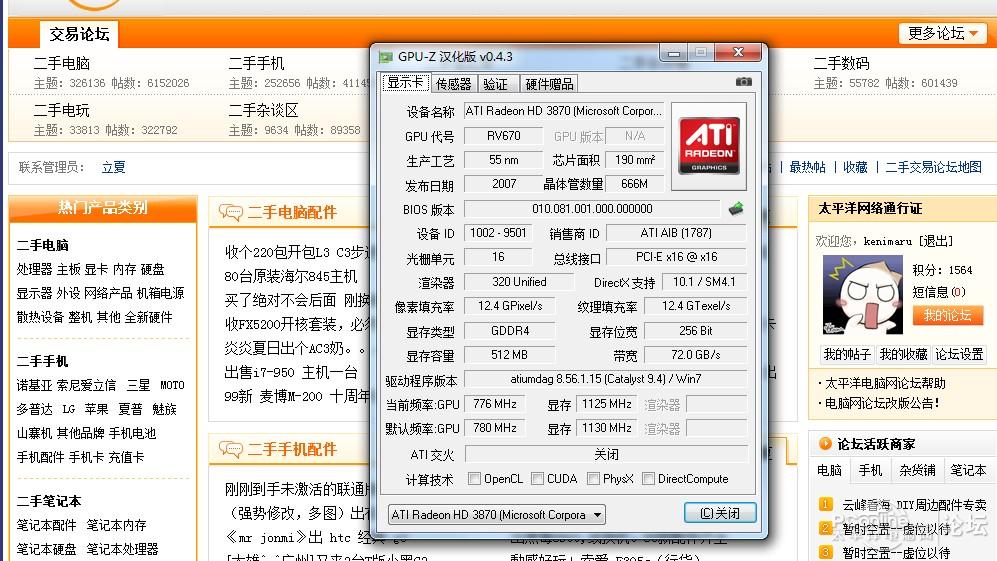Open the 二手电脑配件 section heading
This screenshot has width=997, height=561.
pyautogui.click(x=292, y=212)
